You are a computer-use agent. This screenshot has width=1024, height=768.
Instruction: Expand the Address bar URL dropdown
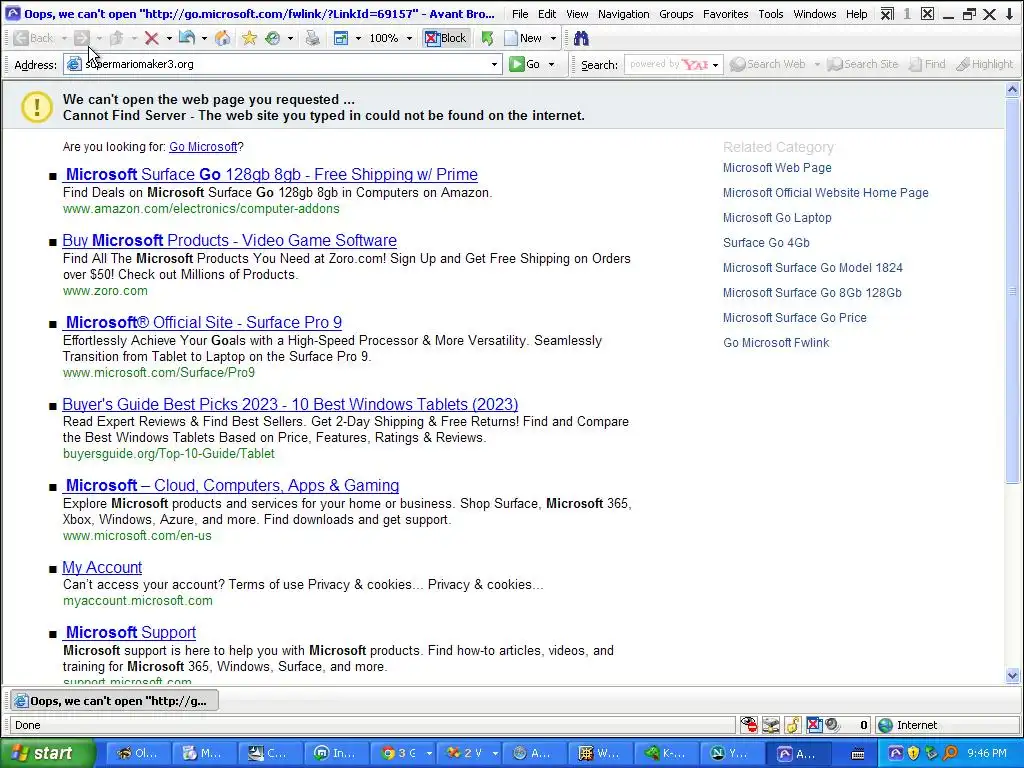click(494, 64)
